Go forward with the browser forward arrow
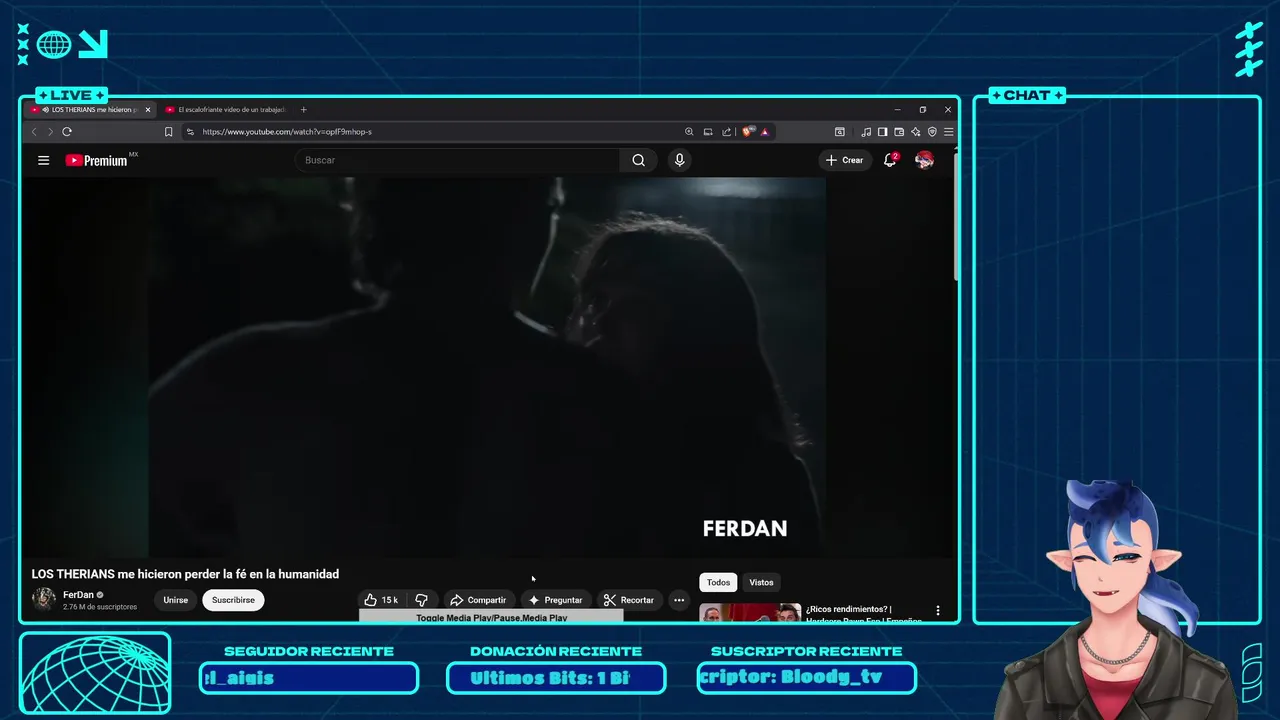 50,132
